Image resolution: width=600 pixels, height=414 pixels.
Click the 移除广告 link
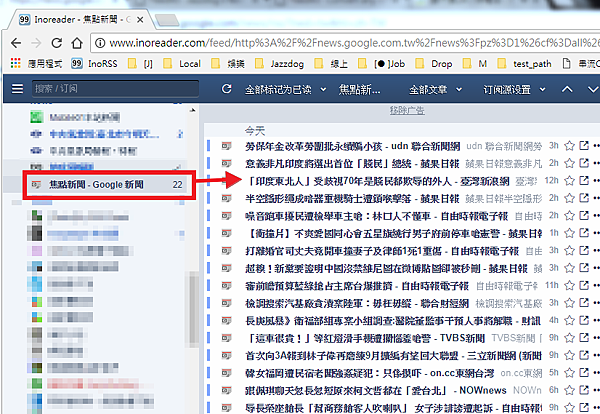(407, 111)
